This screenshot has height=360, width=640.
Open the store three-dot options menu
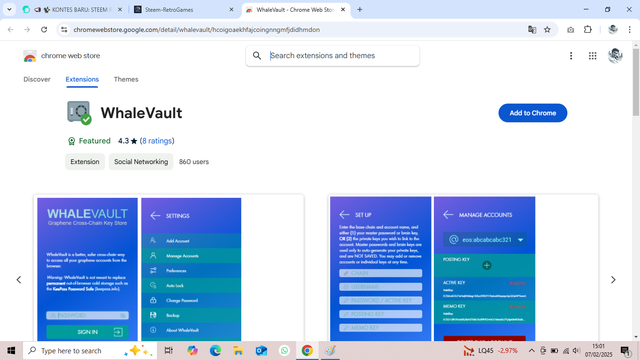click(571, 56)
